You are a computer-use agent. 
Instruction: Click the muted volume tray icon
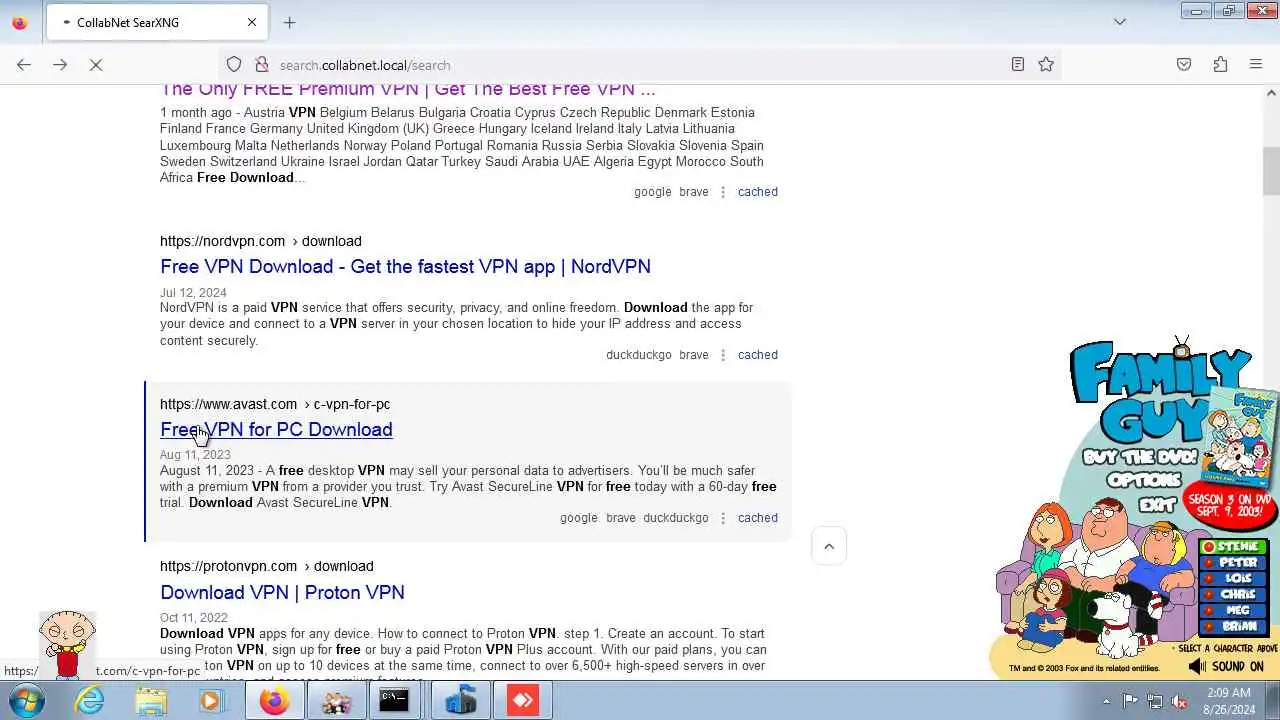(1180, 701)
